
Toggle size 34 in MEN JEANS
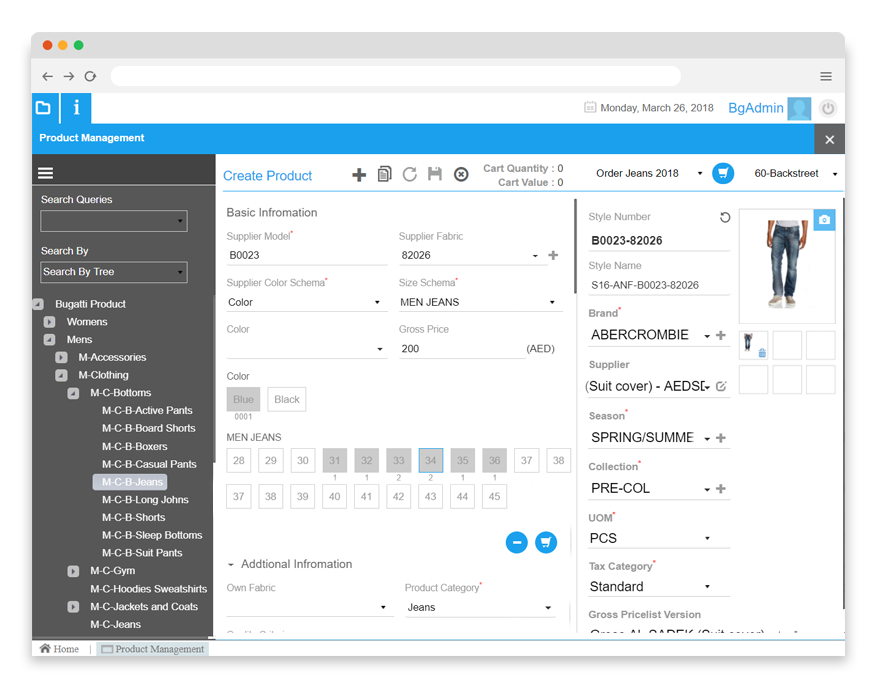(x=430, y=461)
